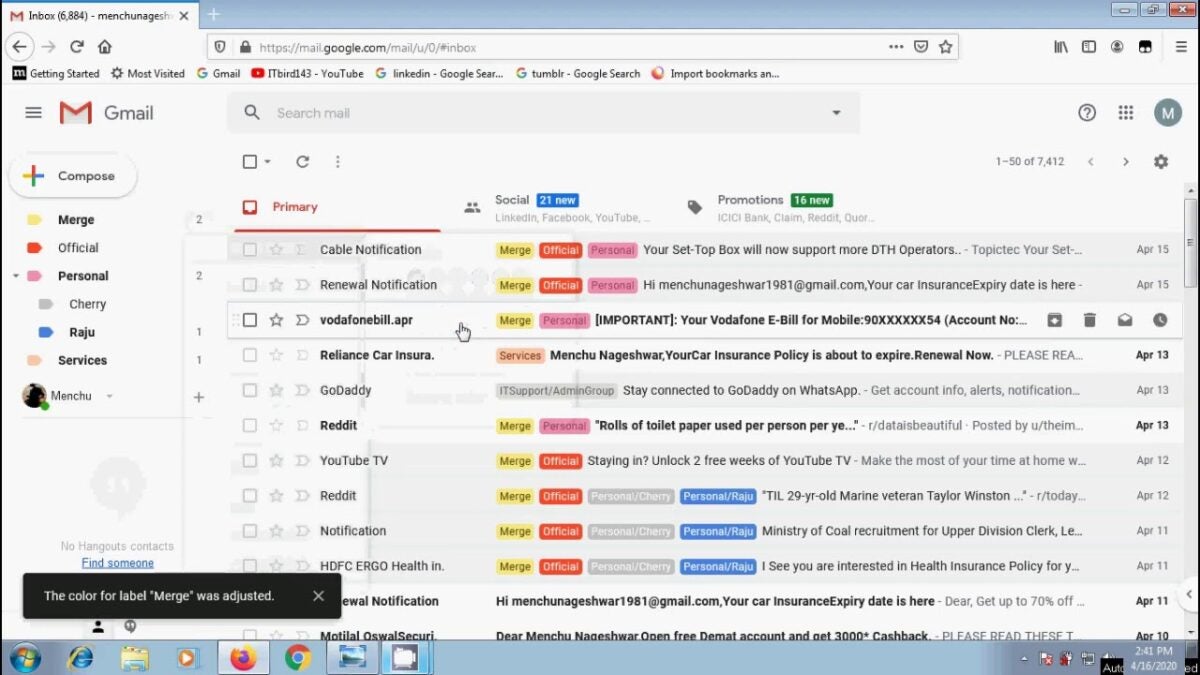Open the Gmail main menu hamburger icon
The height and width of the screenshot is (675, 1200).
click(33, 113)
